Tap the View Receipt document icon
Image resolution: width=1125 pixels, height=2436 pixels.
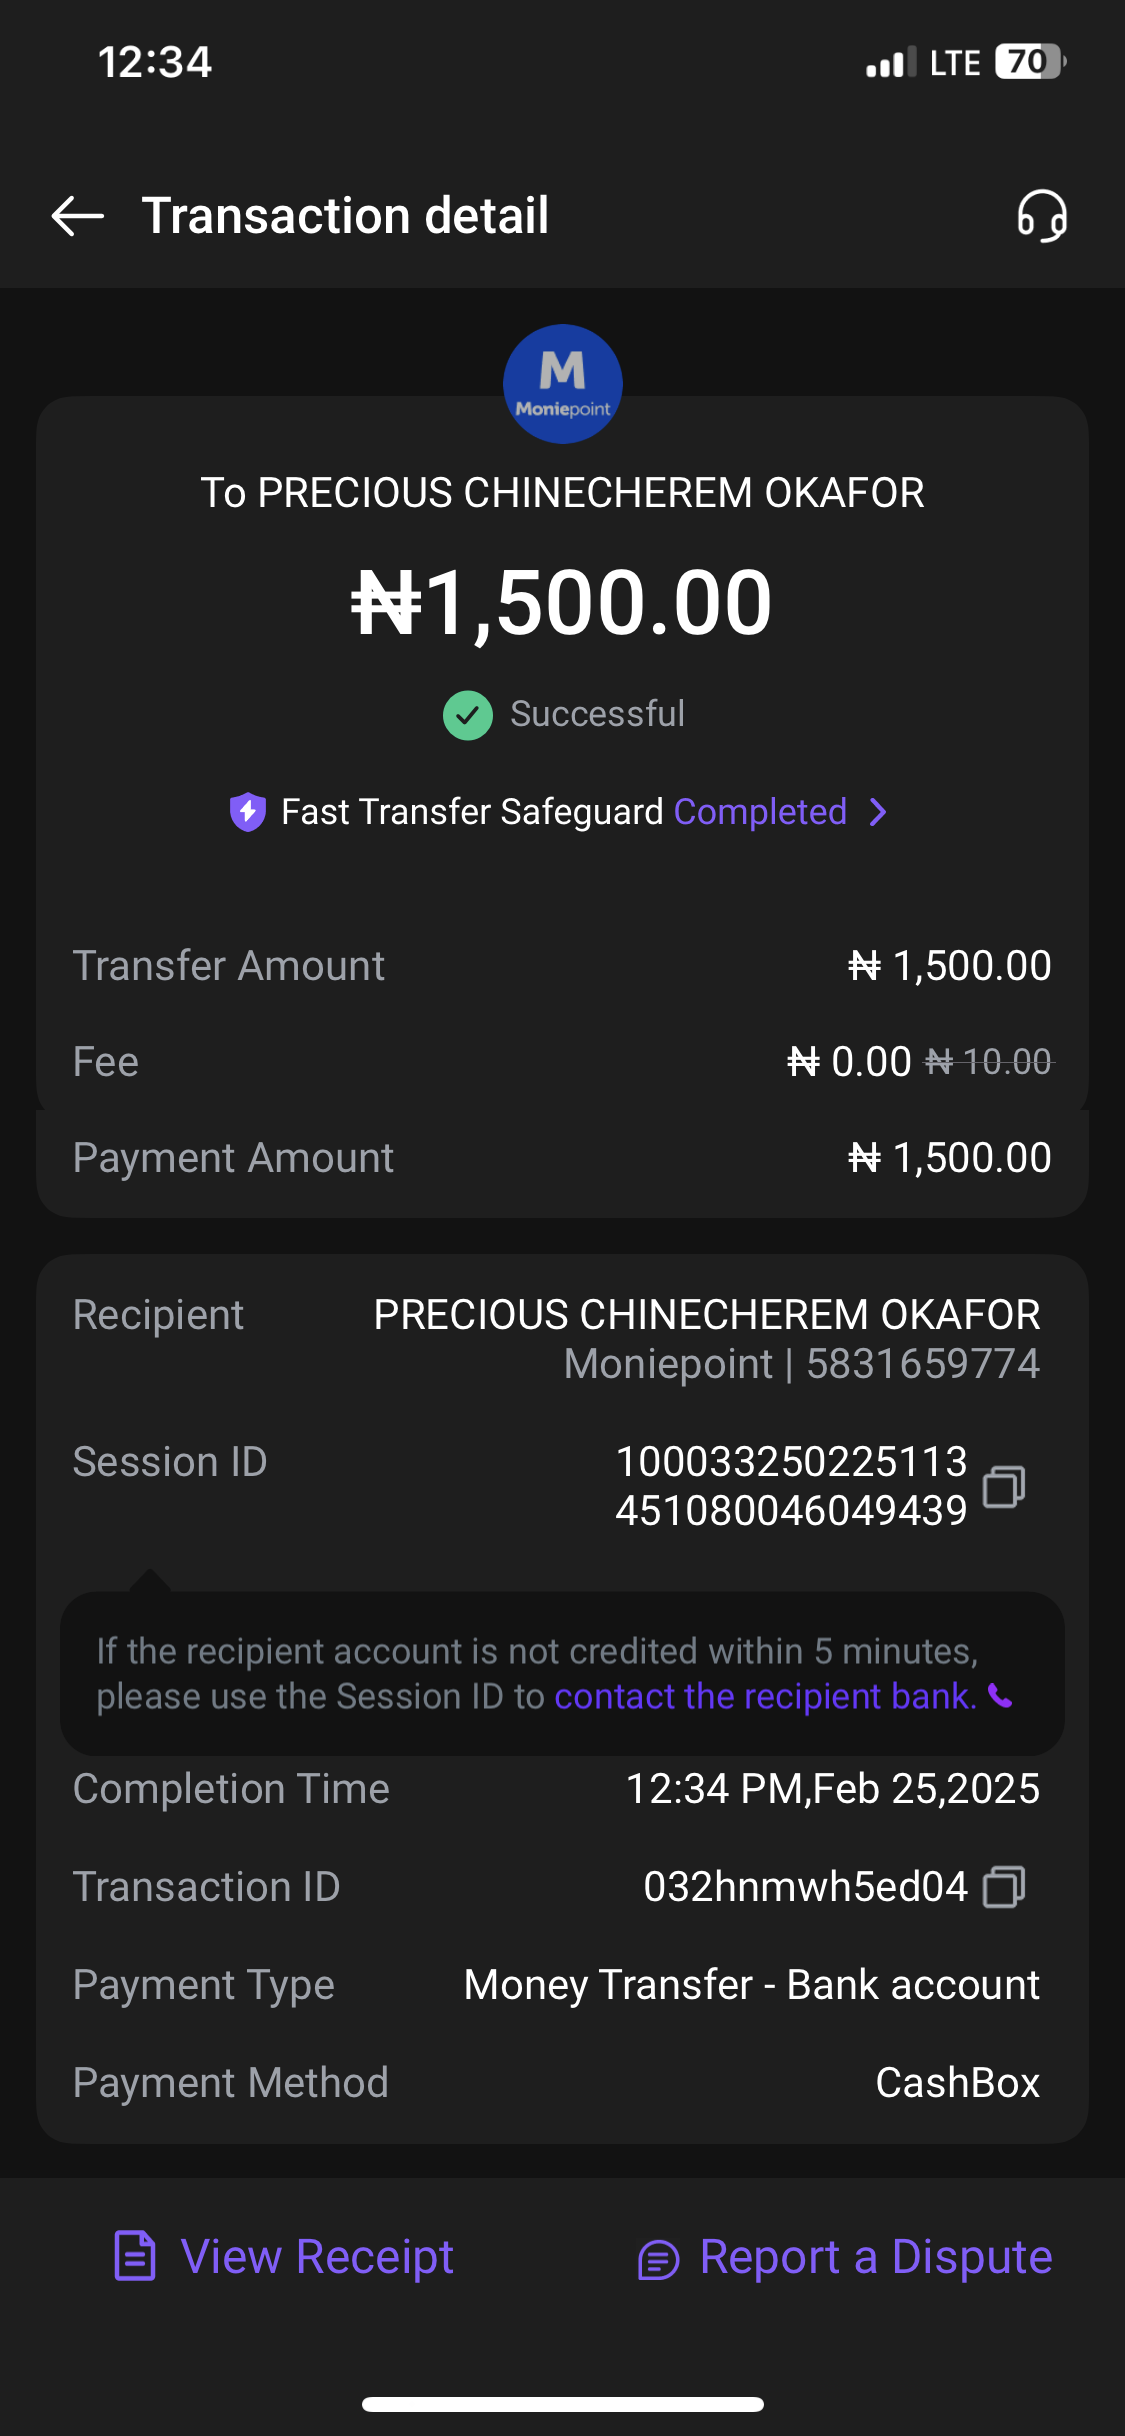(x=135, y=2256)
